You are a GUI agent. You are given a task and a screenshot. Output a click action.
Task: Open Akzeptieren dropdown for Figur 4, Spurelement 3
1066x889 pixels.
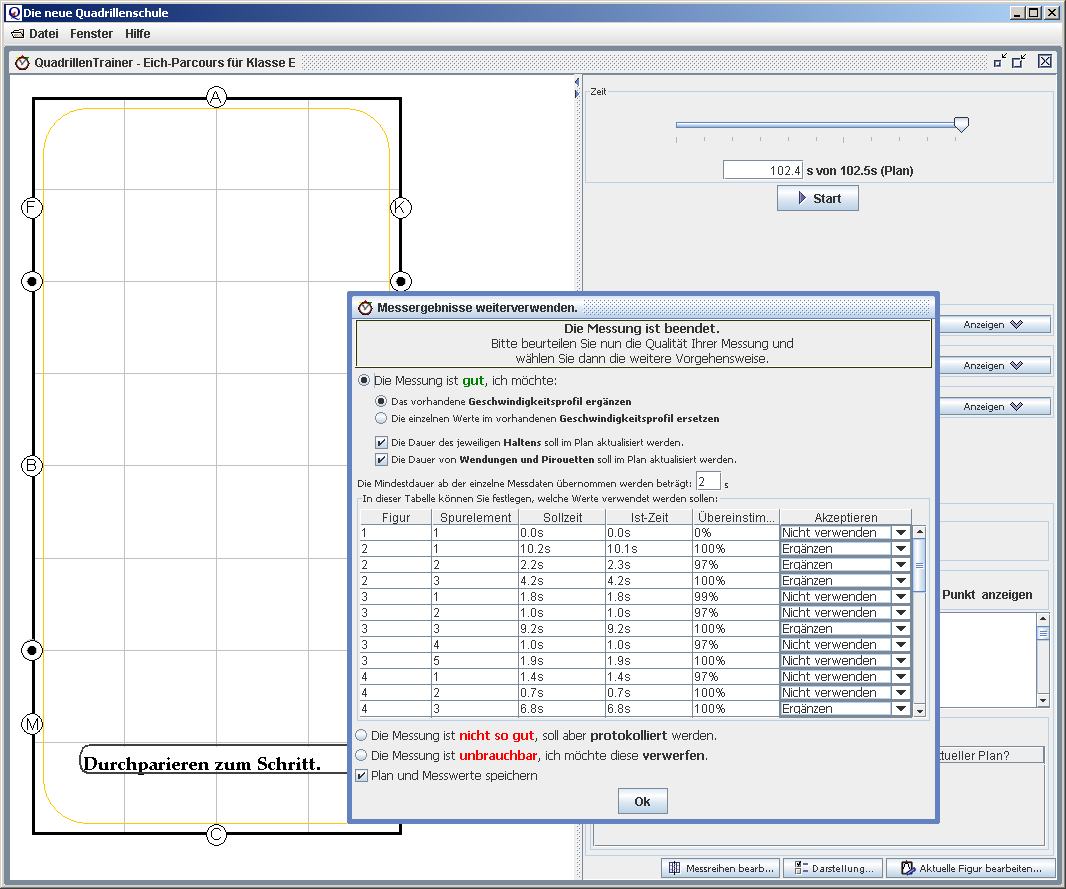(901, 708)
